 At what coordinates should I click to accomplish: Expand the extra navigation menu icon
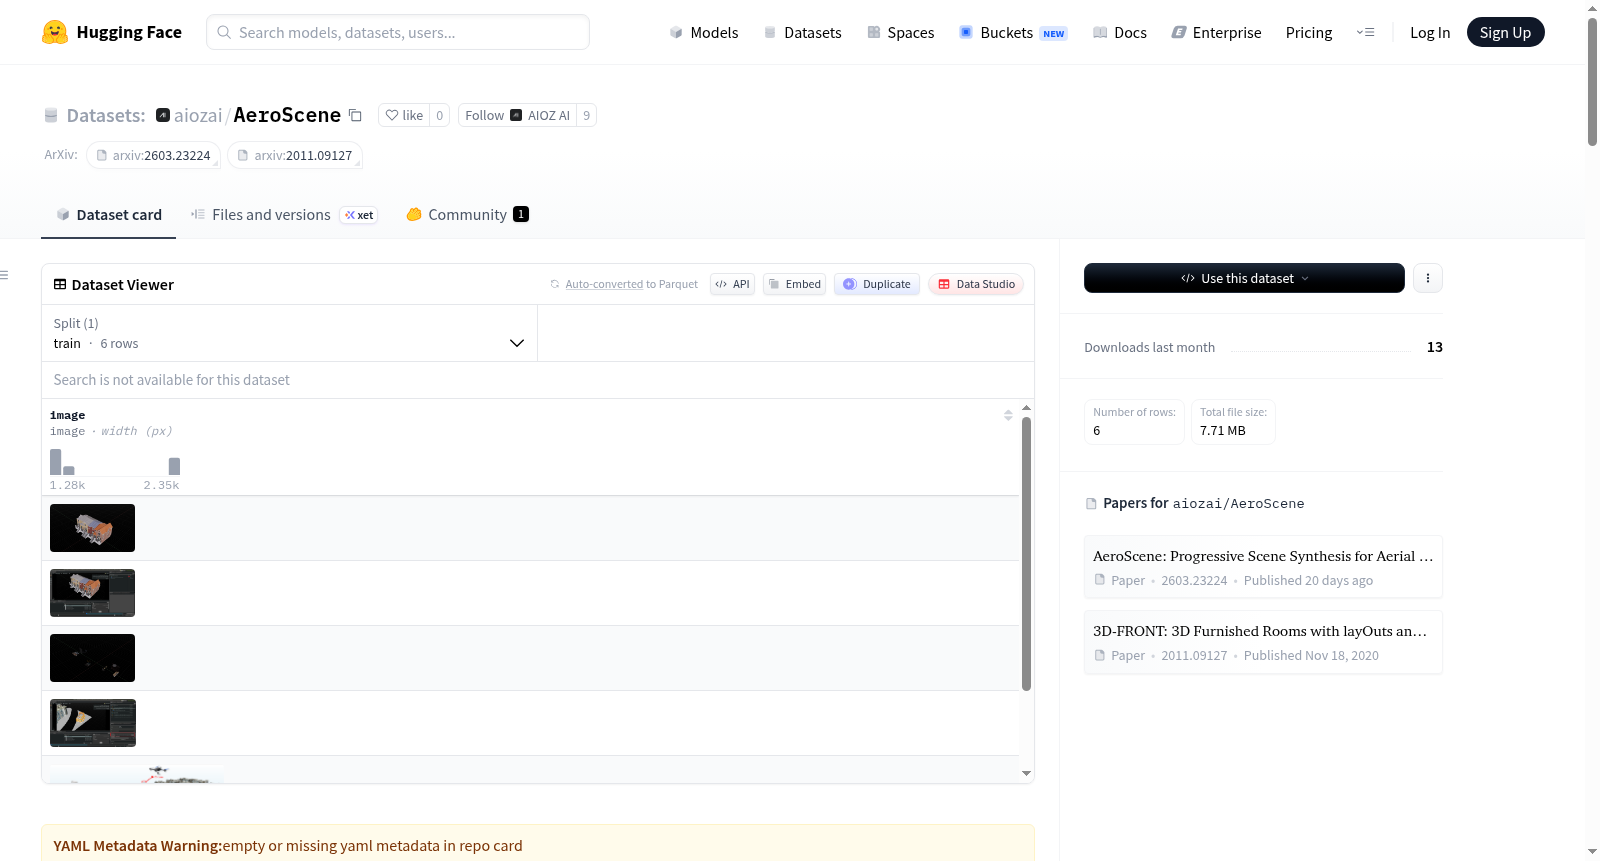[x=1365, y=32]
